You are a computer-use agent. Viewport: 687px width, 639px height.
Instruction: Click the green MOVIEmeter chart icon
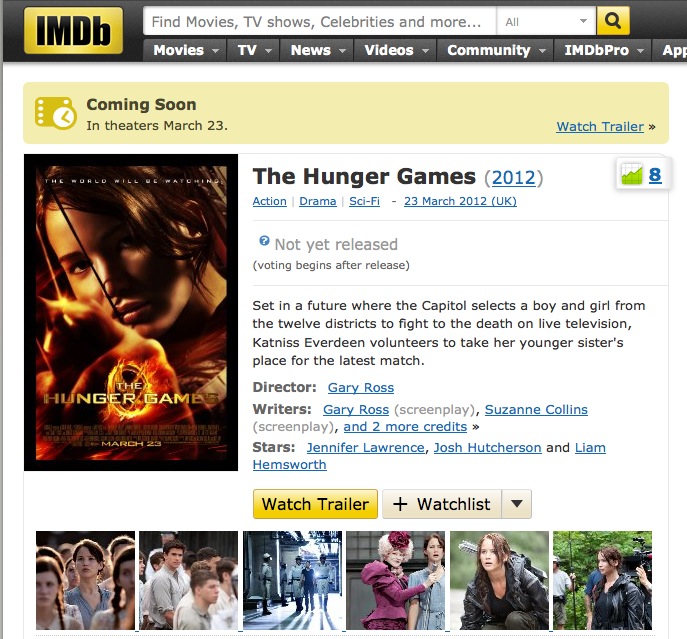click(x=632, y=174)
